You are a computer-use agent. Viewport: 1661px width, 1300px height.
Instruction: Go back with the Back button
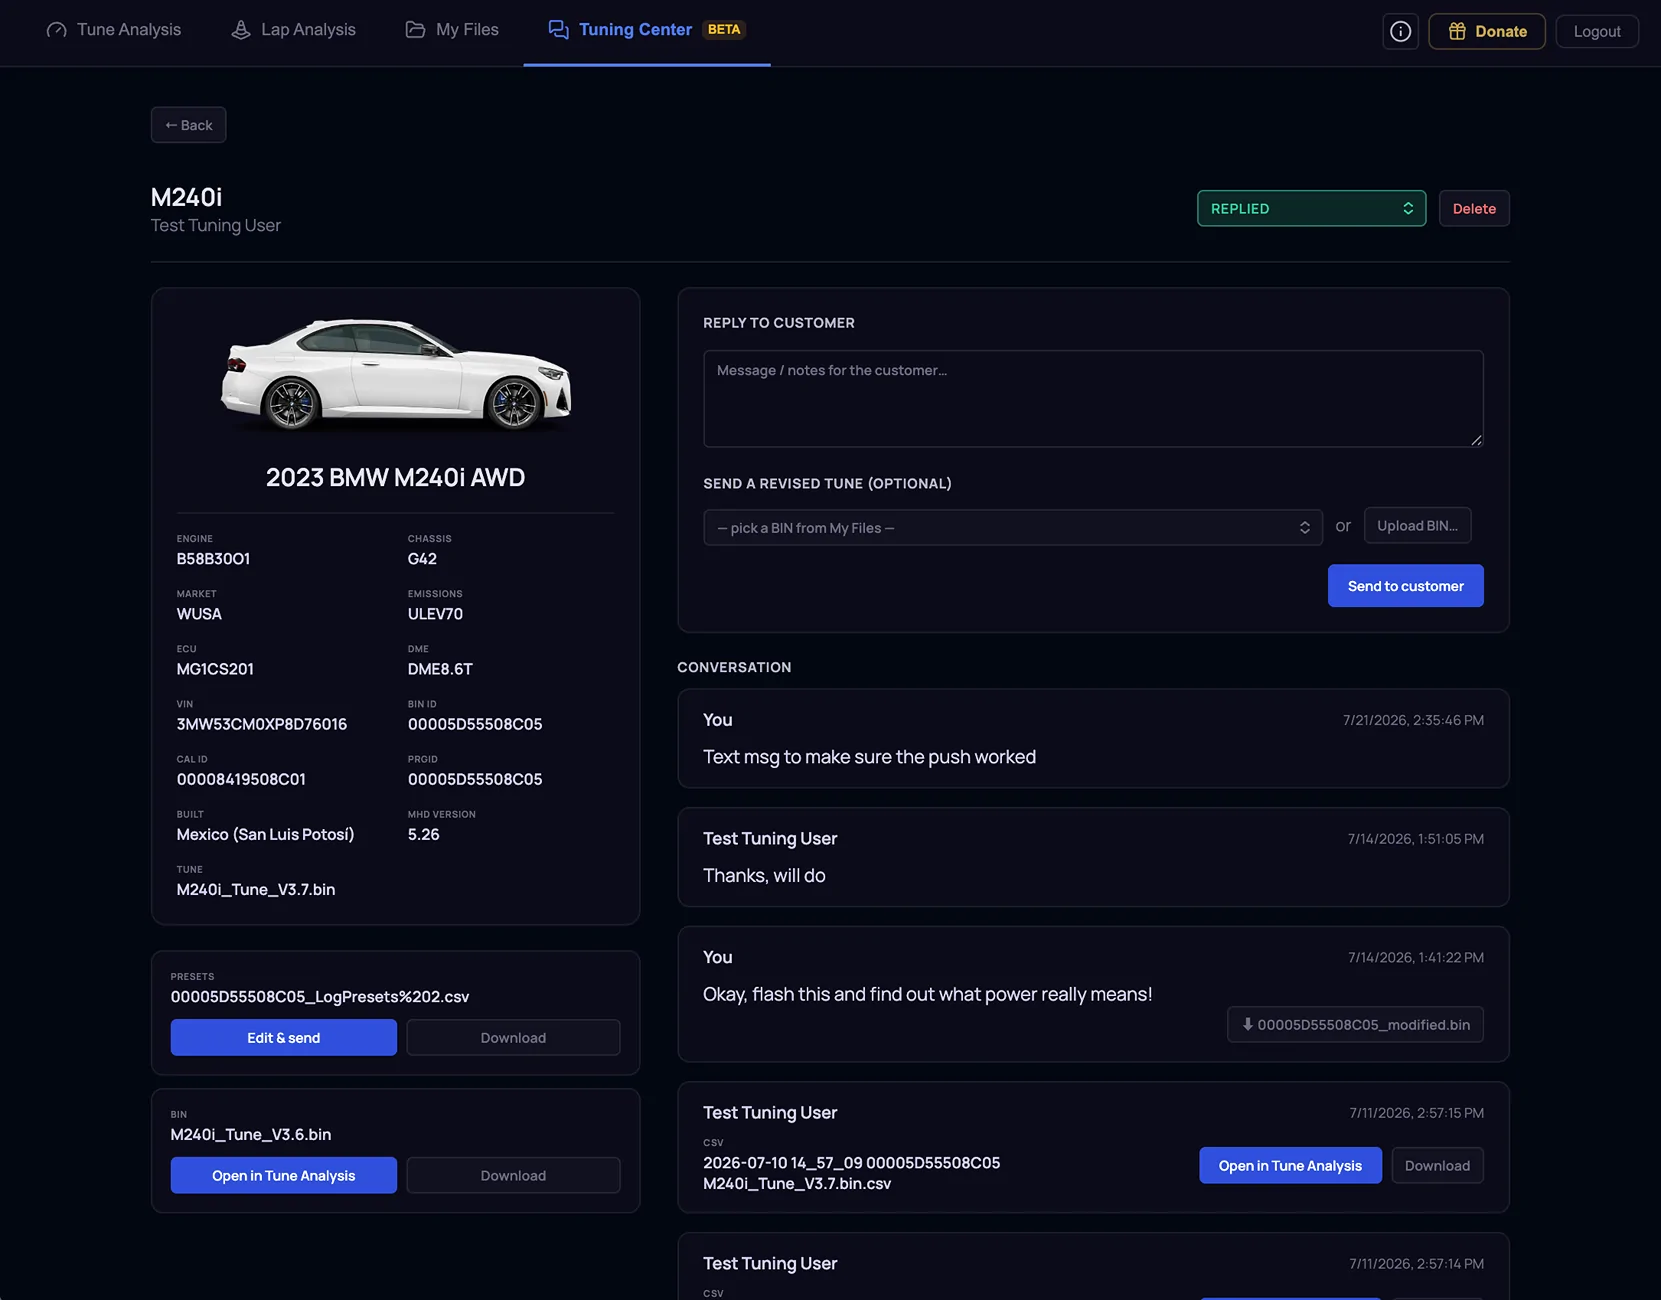pos(188,125)
